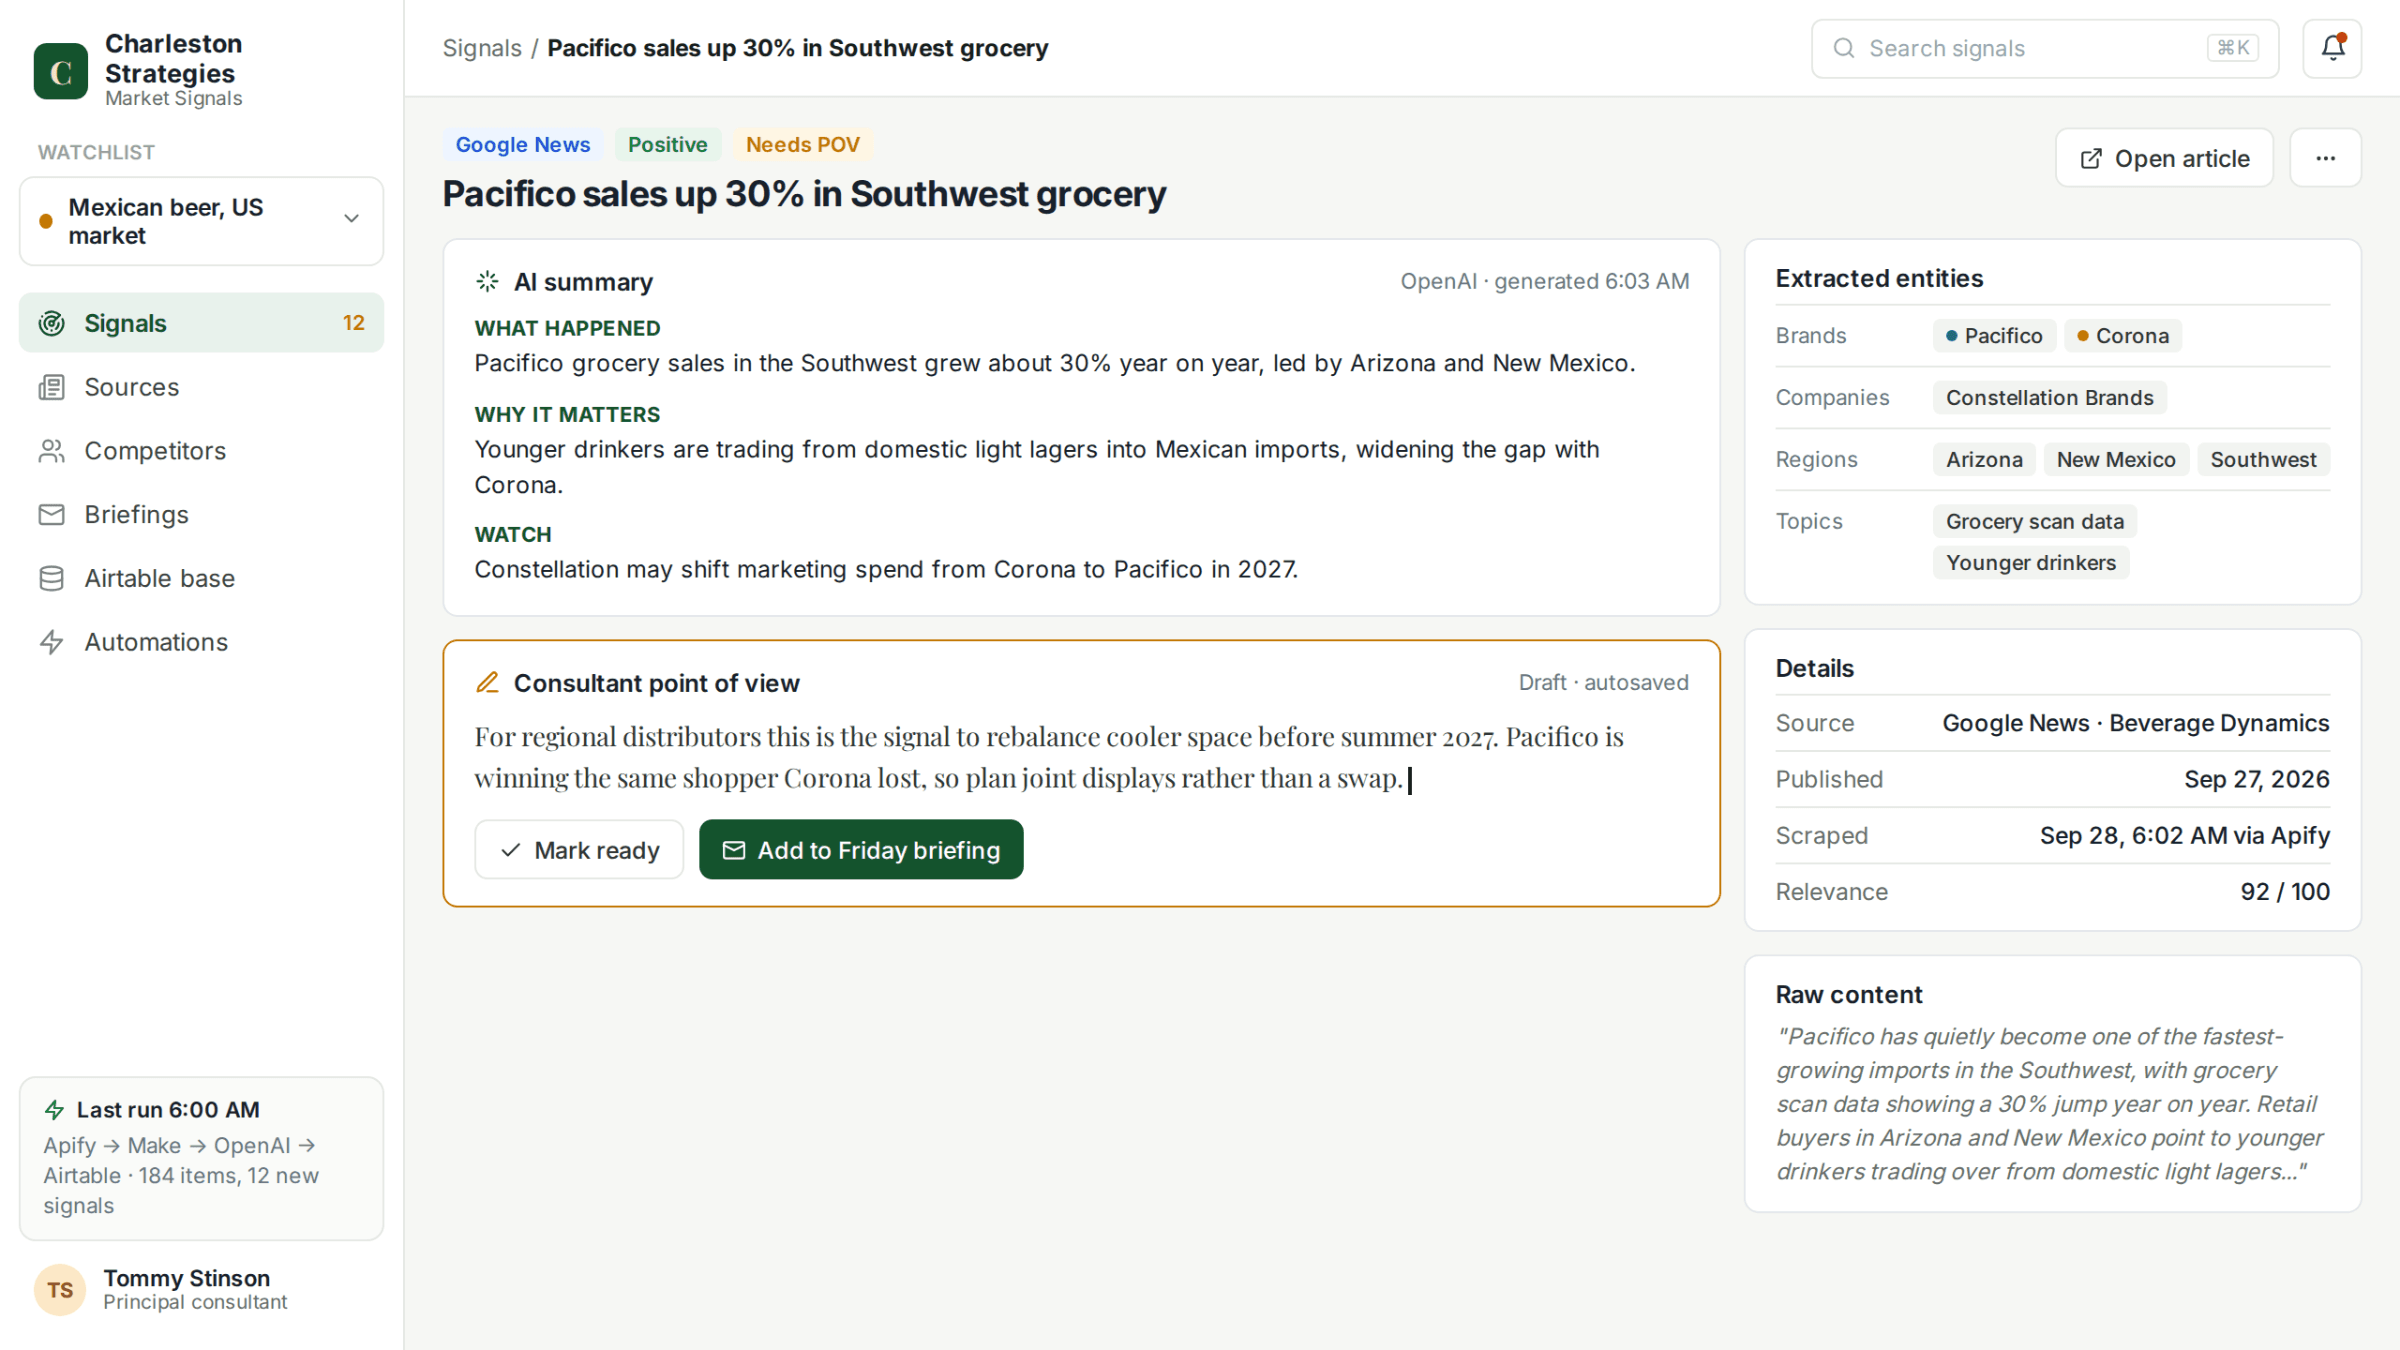Viewport: 2400px width, 1350px height.
Task: Open Airtable base page
Action: click(x=201, y=578)
